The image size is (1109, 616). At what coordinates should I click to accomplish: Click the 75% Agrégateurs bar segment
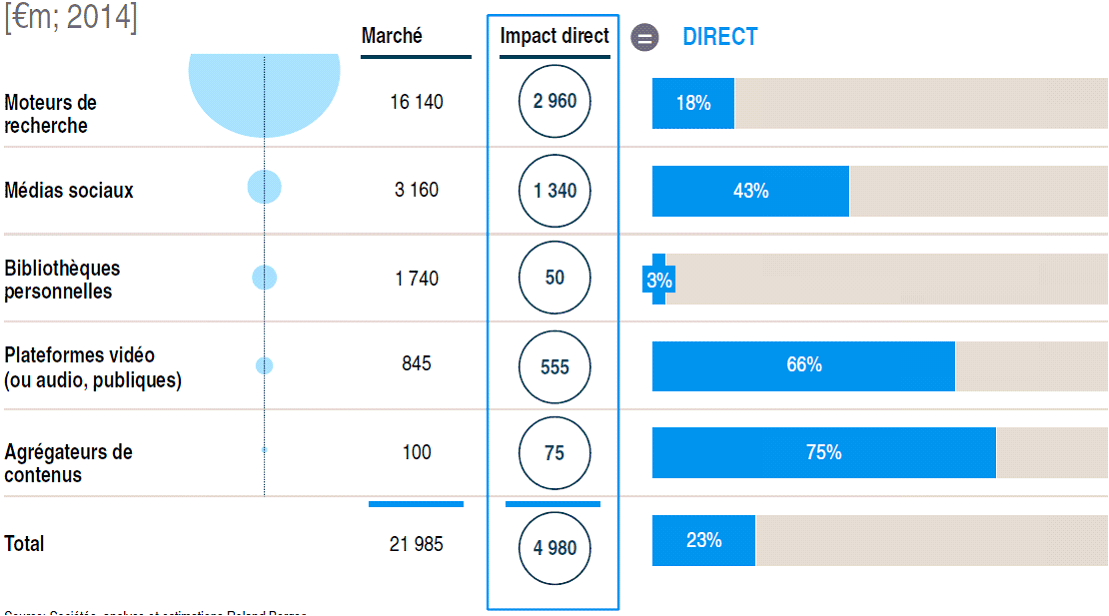823,453
